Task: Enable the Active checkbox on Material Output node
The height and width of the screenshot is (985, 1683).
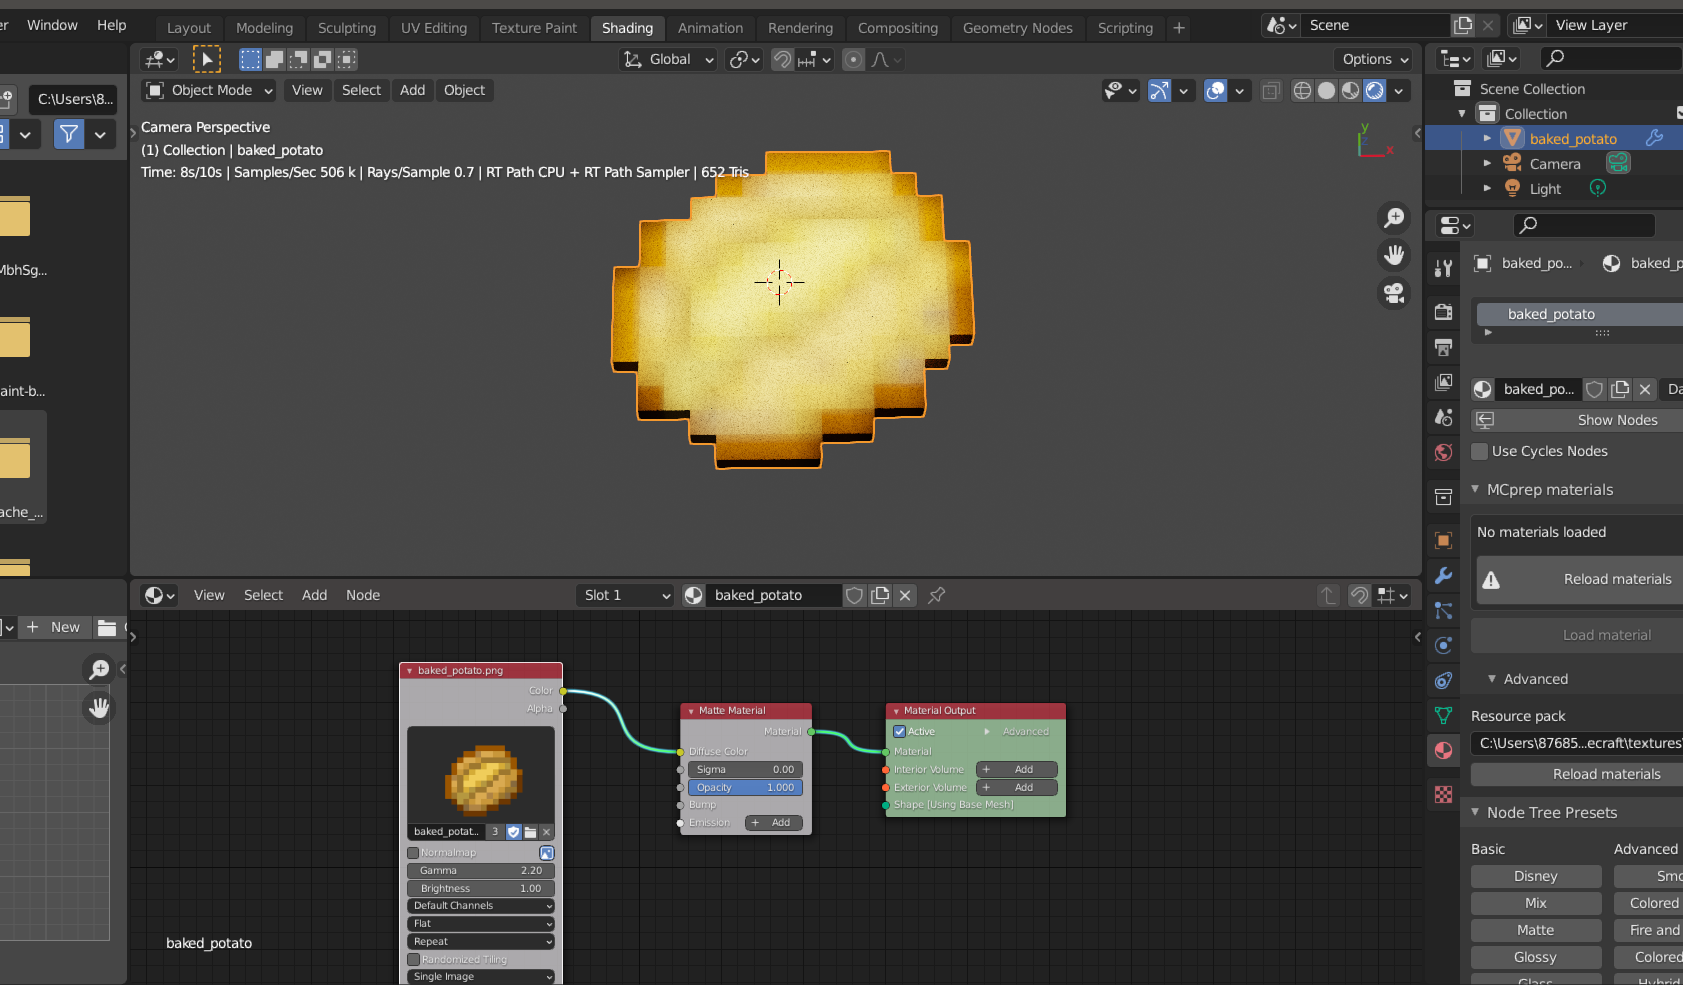Action: [901, 731]
